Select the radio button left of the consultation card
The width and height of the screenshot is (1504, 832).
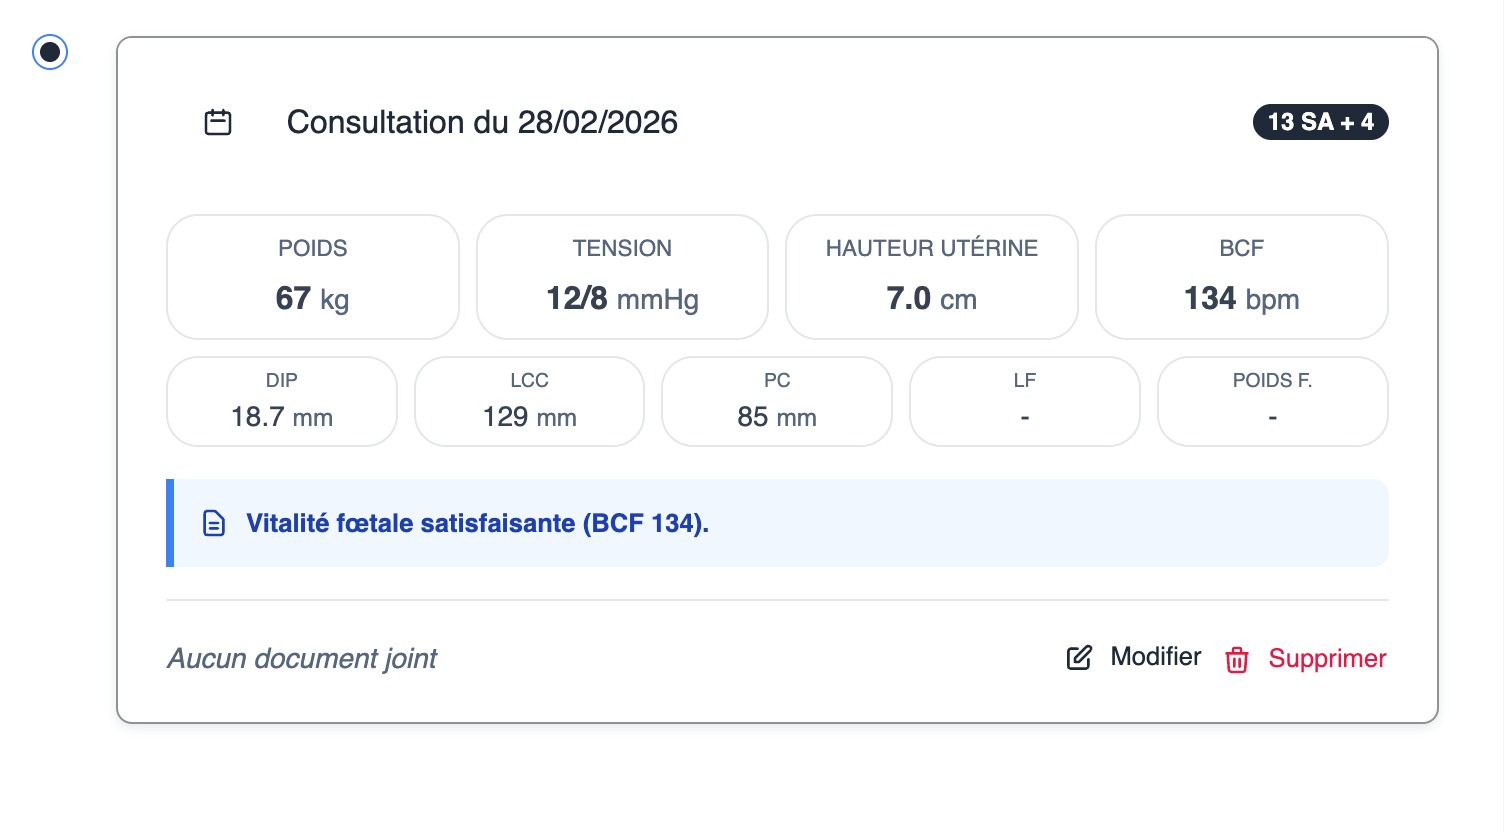click(49, 52)
